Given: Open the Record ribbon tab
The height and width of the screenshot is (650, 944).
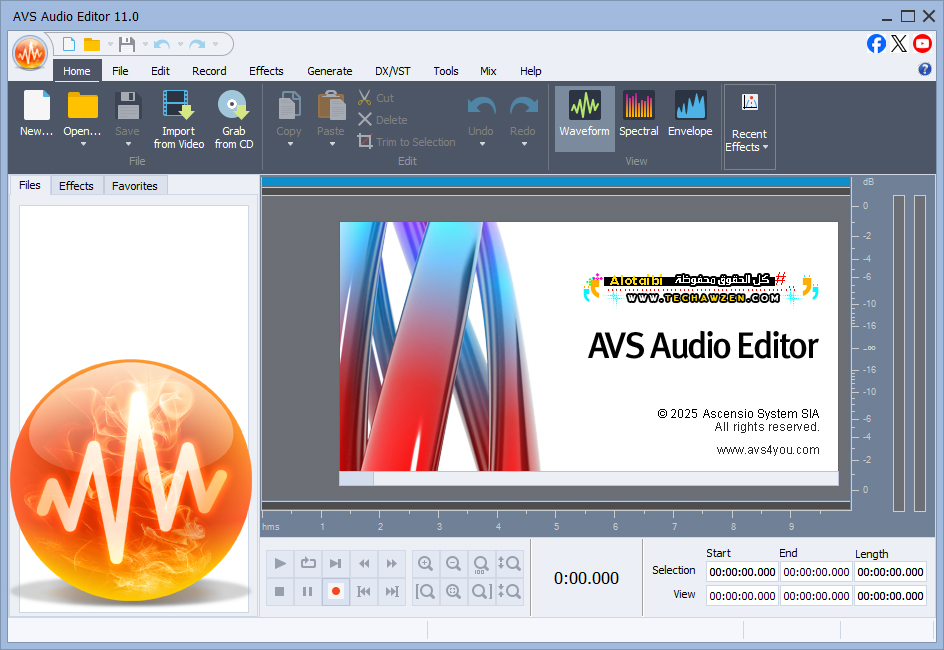Looking at the screenshot, I should point(209,71).
